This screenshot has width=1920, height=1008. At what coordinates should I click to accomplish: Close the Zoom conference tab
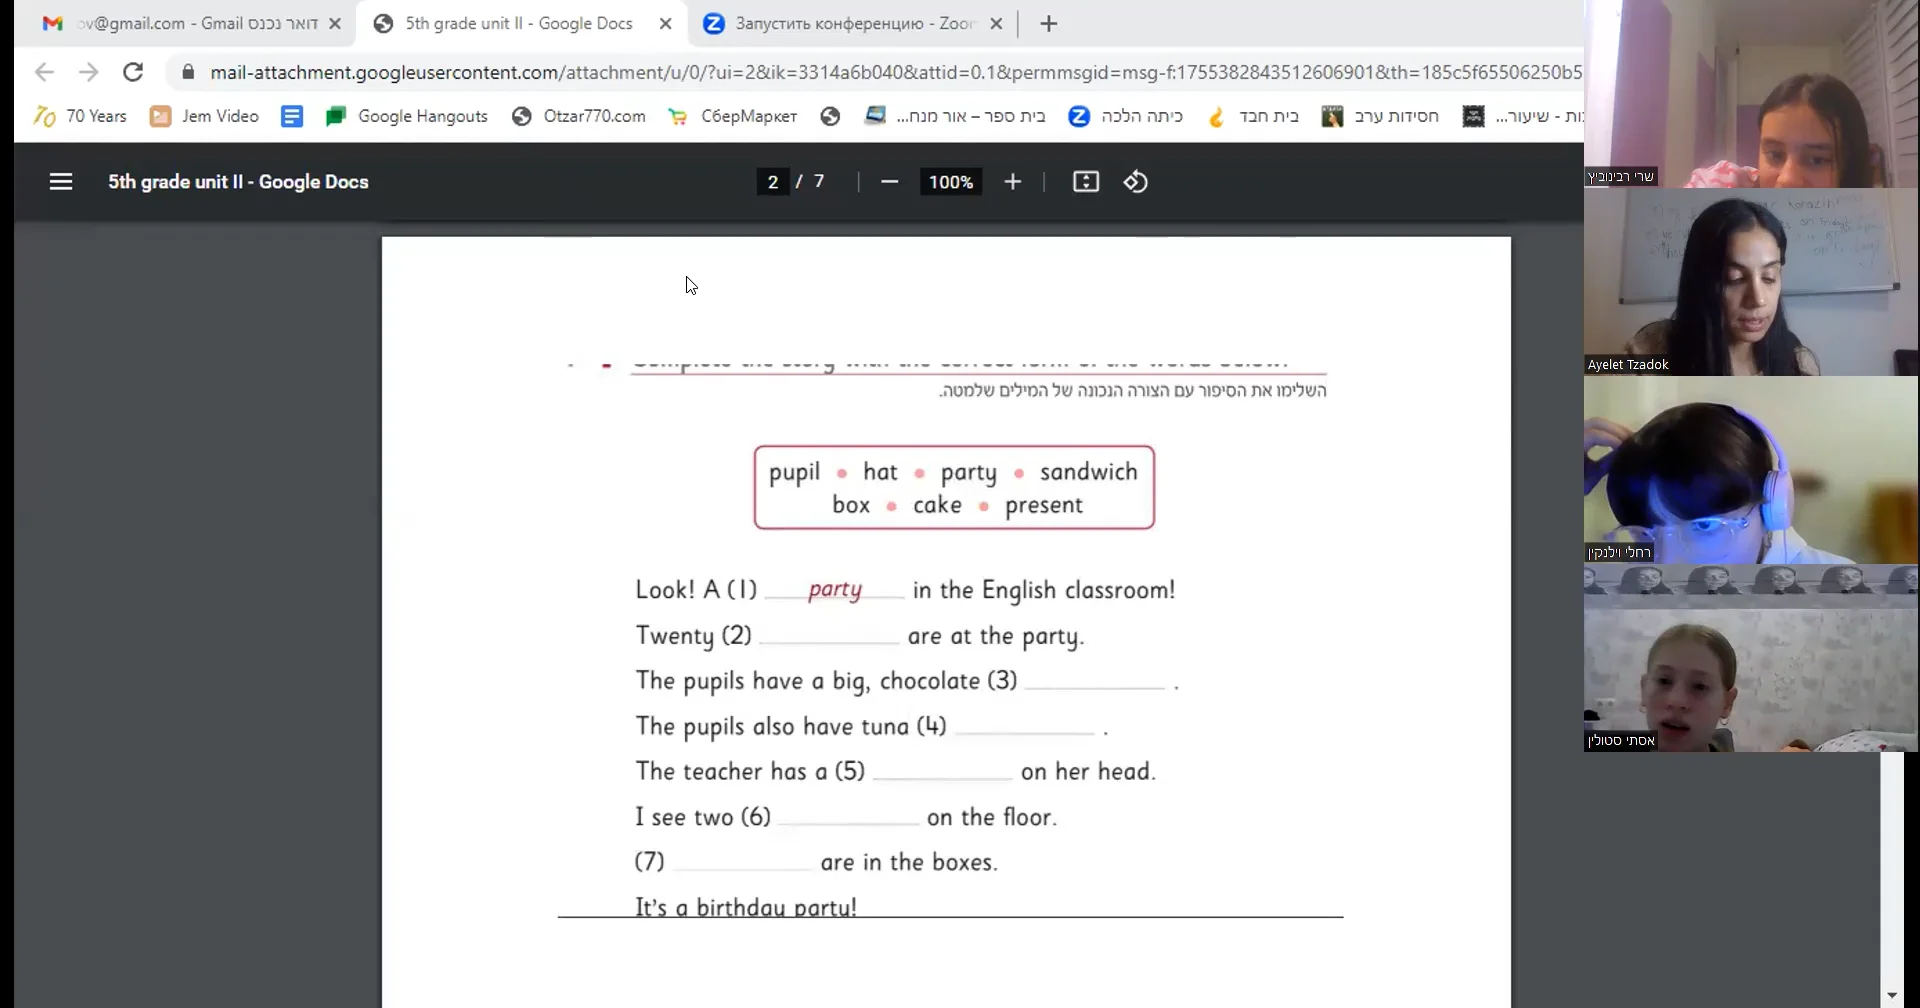[996, 24]
